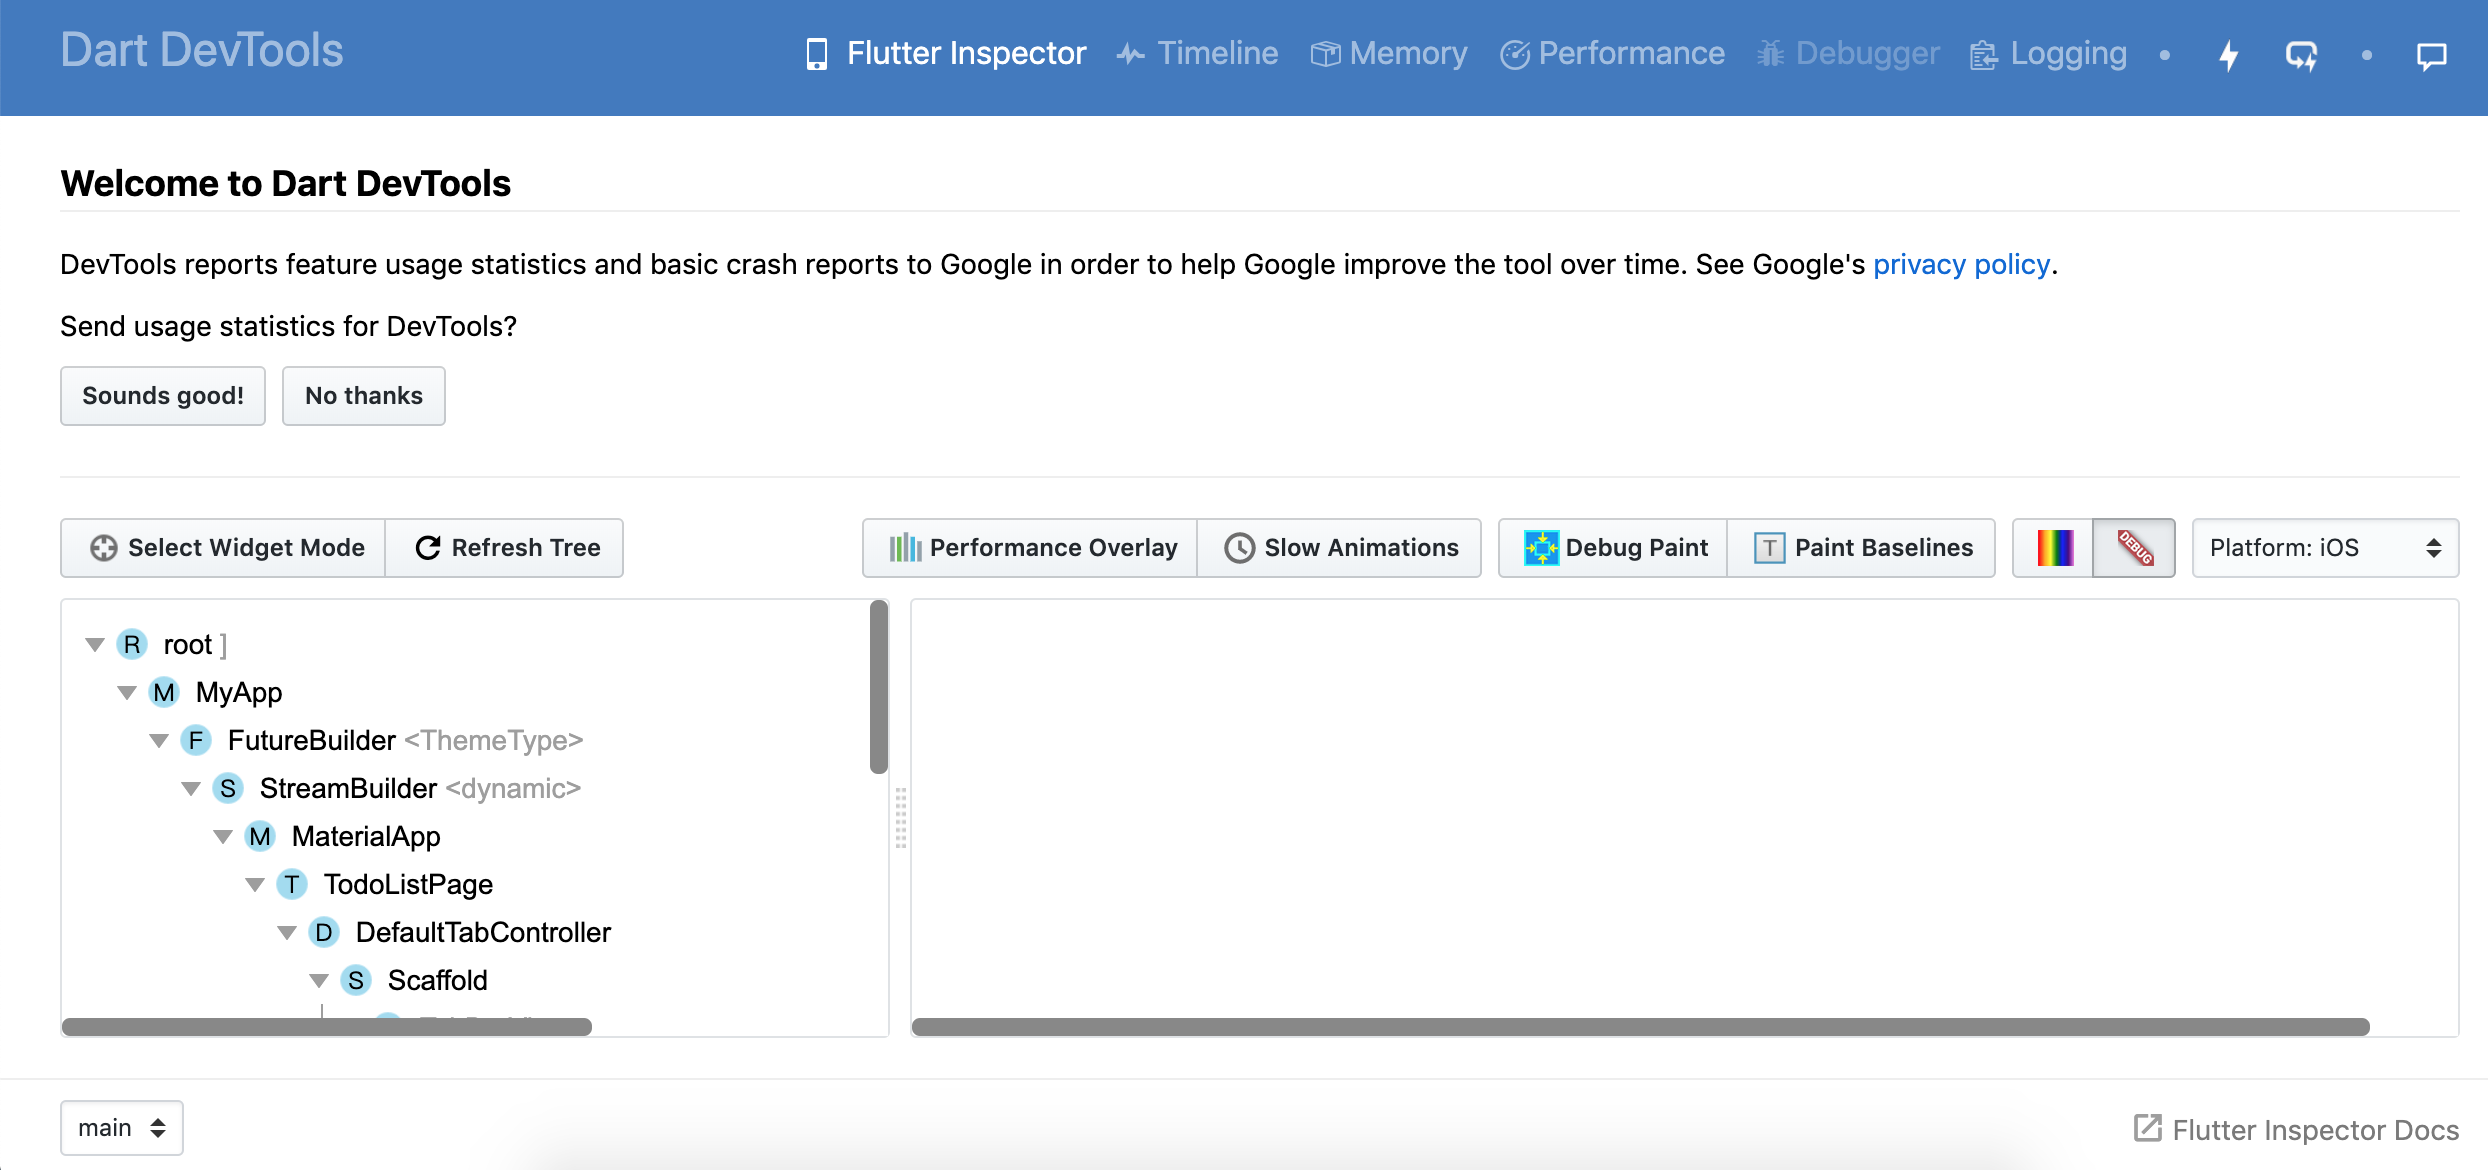Open the Platform: iOS dropdown
Image resolution: width=2488 pixels, height=1170 pixels.
(2324, 548)
